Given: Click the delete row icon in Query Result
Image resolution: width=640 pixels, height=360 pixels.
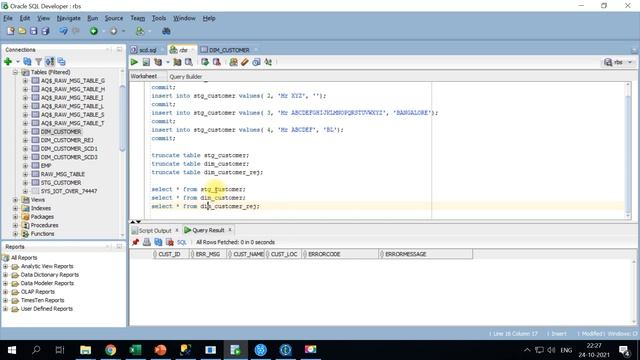Looking at the screenshot, I should [x=169, y=242].
